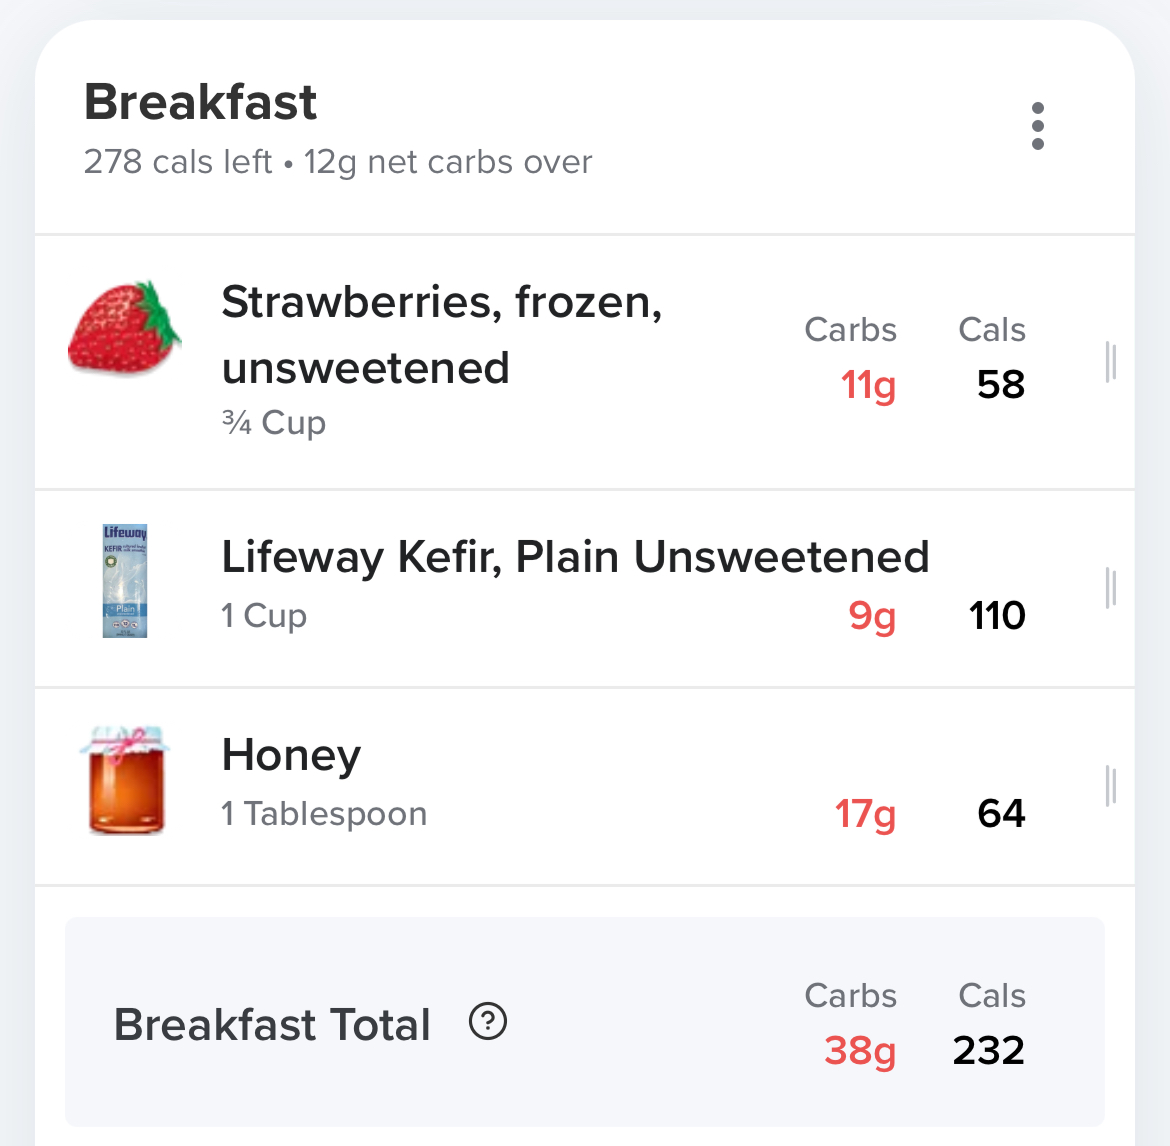This screenshot has width=1170, height=1146.
Task: Tap the 1 Tablespoon serving size
Action: coord(324,814)
